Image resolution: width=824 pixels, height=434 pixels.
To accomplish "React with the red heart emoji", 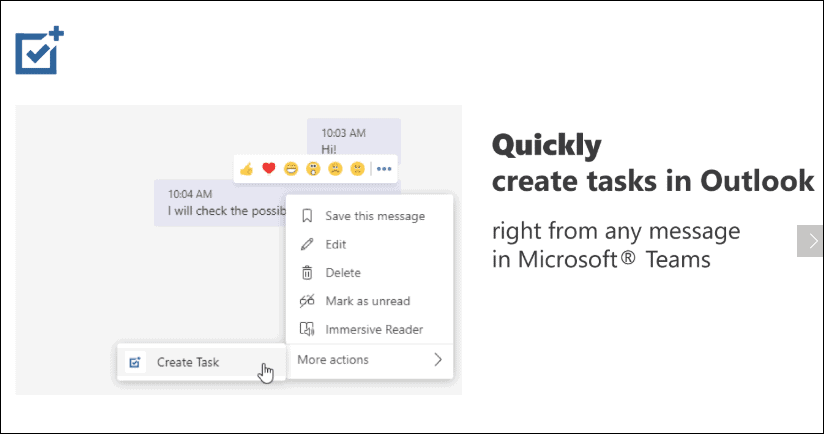I will pos(269,168).
